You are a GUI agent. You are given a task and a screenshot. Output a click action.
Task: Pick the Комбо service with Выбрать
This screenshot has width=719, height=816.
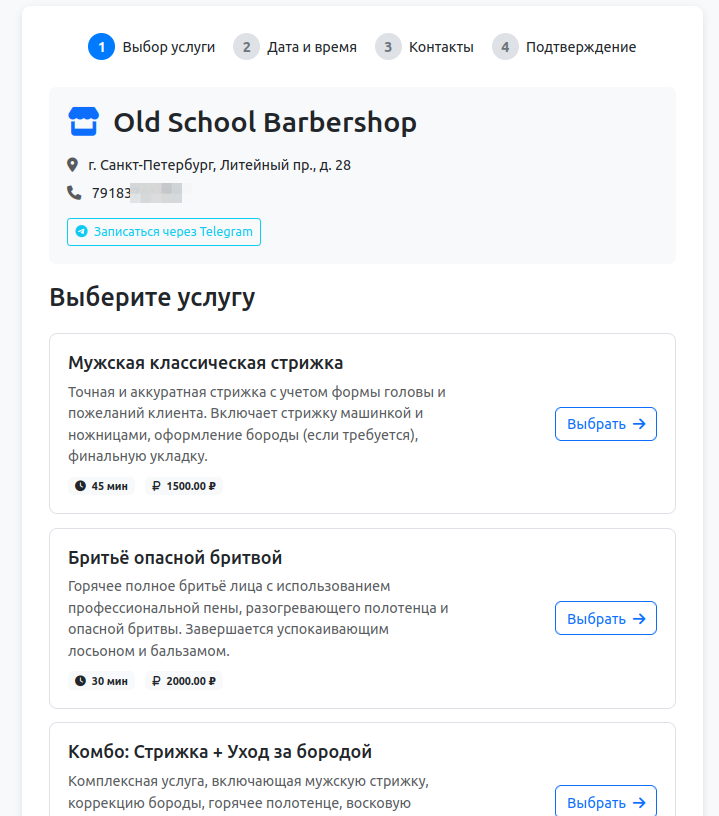[x=605, y=802]
